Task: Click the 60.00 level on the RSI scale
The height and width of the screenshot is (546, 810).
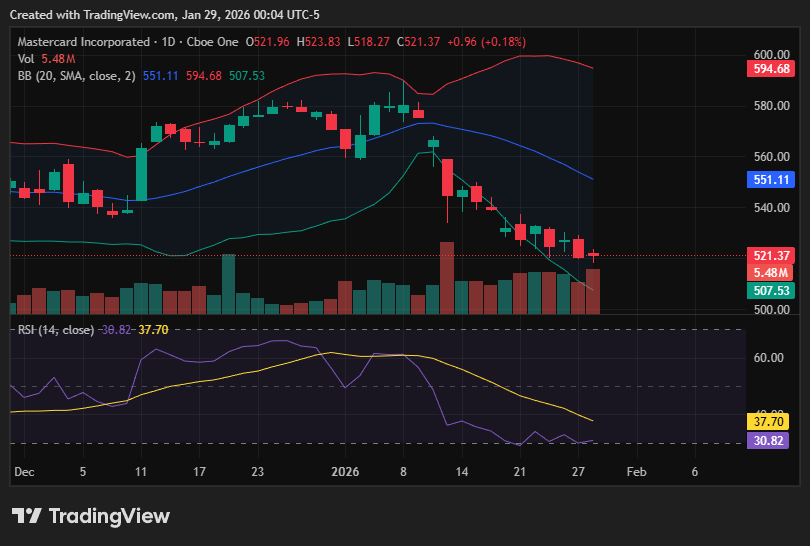Action: pos(768,358)
